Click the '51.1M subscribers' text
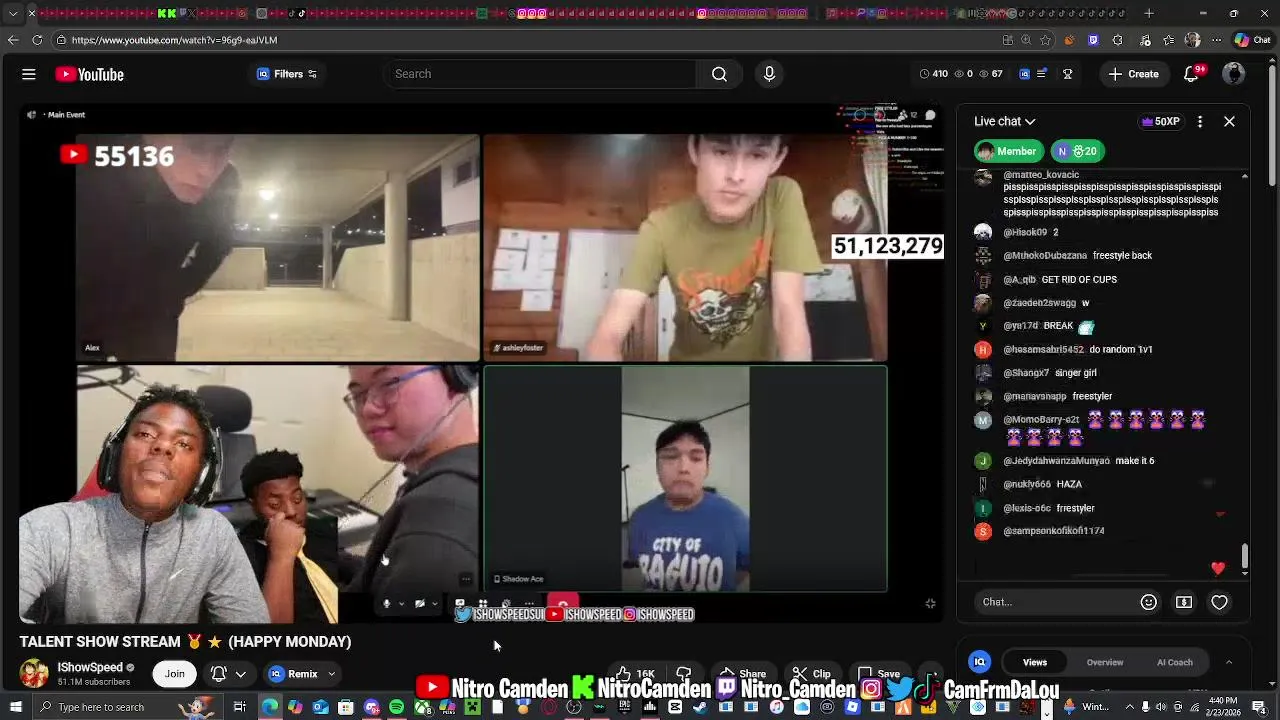This screenshot has height=720, width=1280. (x=93, y=682)
